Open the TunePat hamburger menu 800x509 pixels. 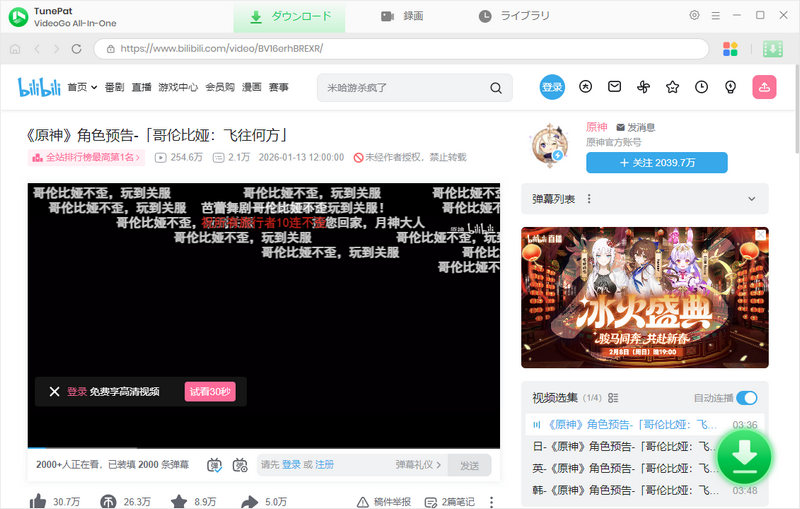click(x=716, y=16)
